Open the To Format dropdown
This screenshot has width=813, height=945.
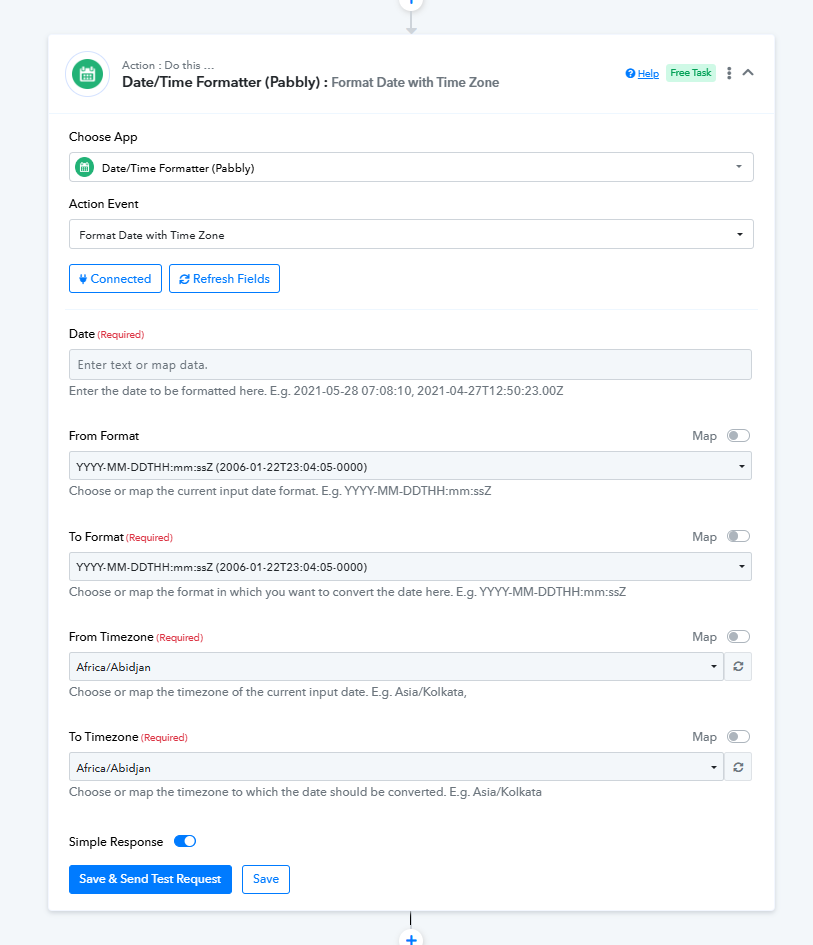(410, 567)
